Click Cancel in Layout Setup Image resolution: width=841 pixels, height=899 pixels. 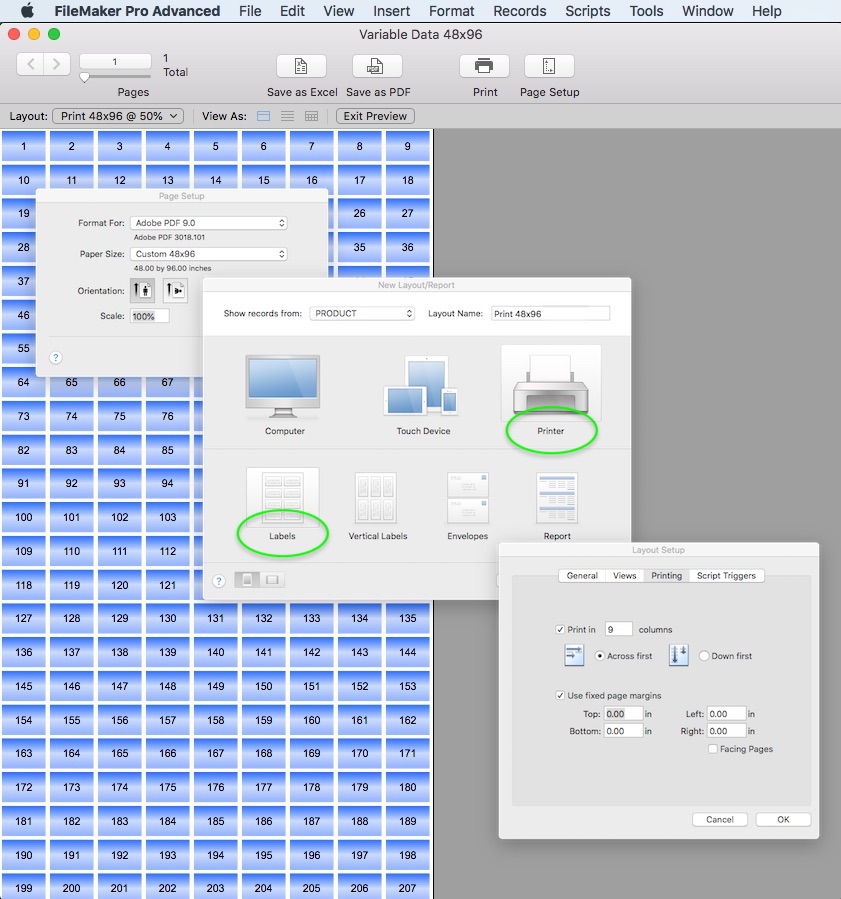(x=719, y=820)
